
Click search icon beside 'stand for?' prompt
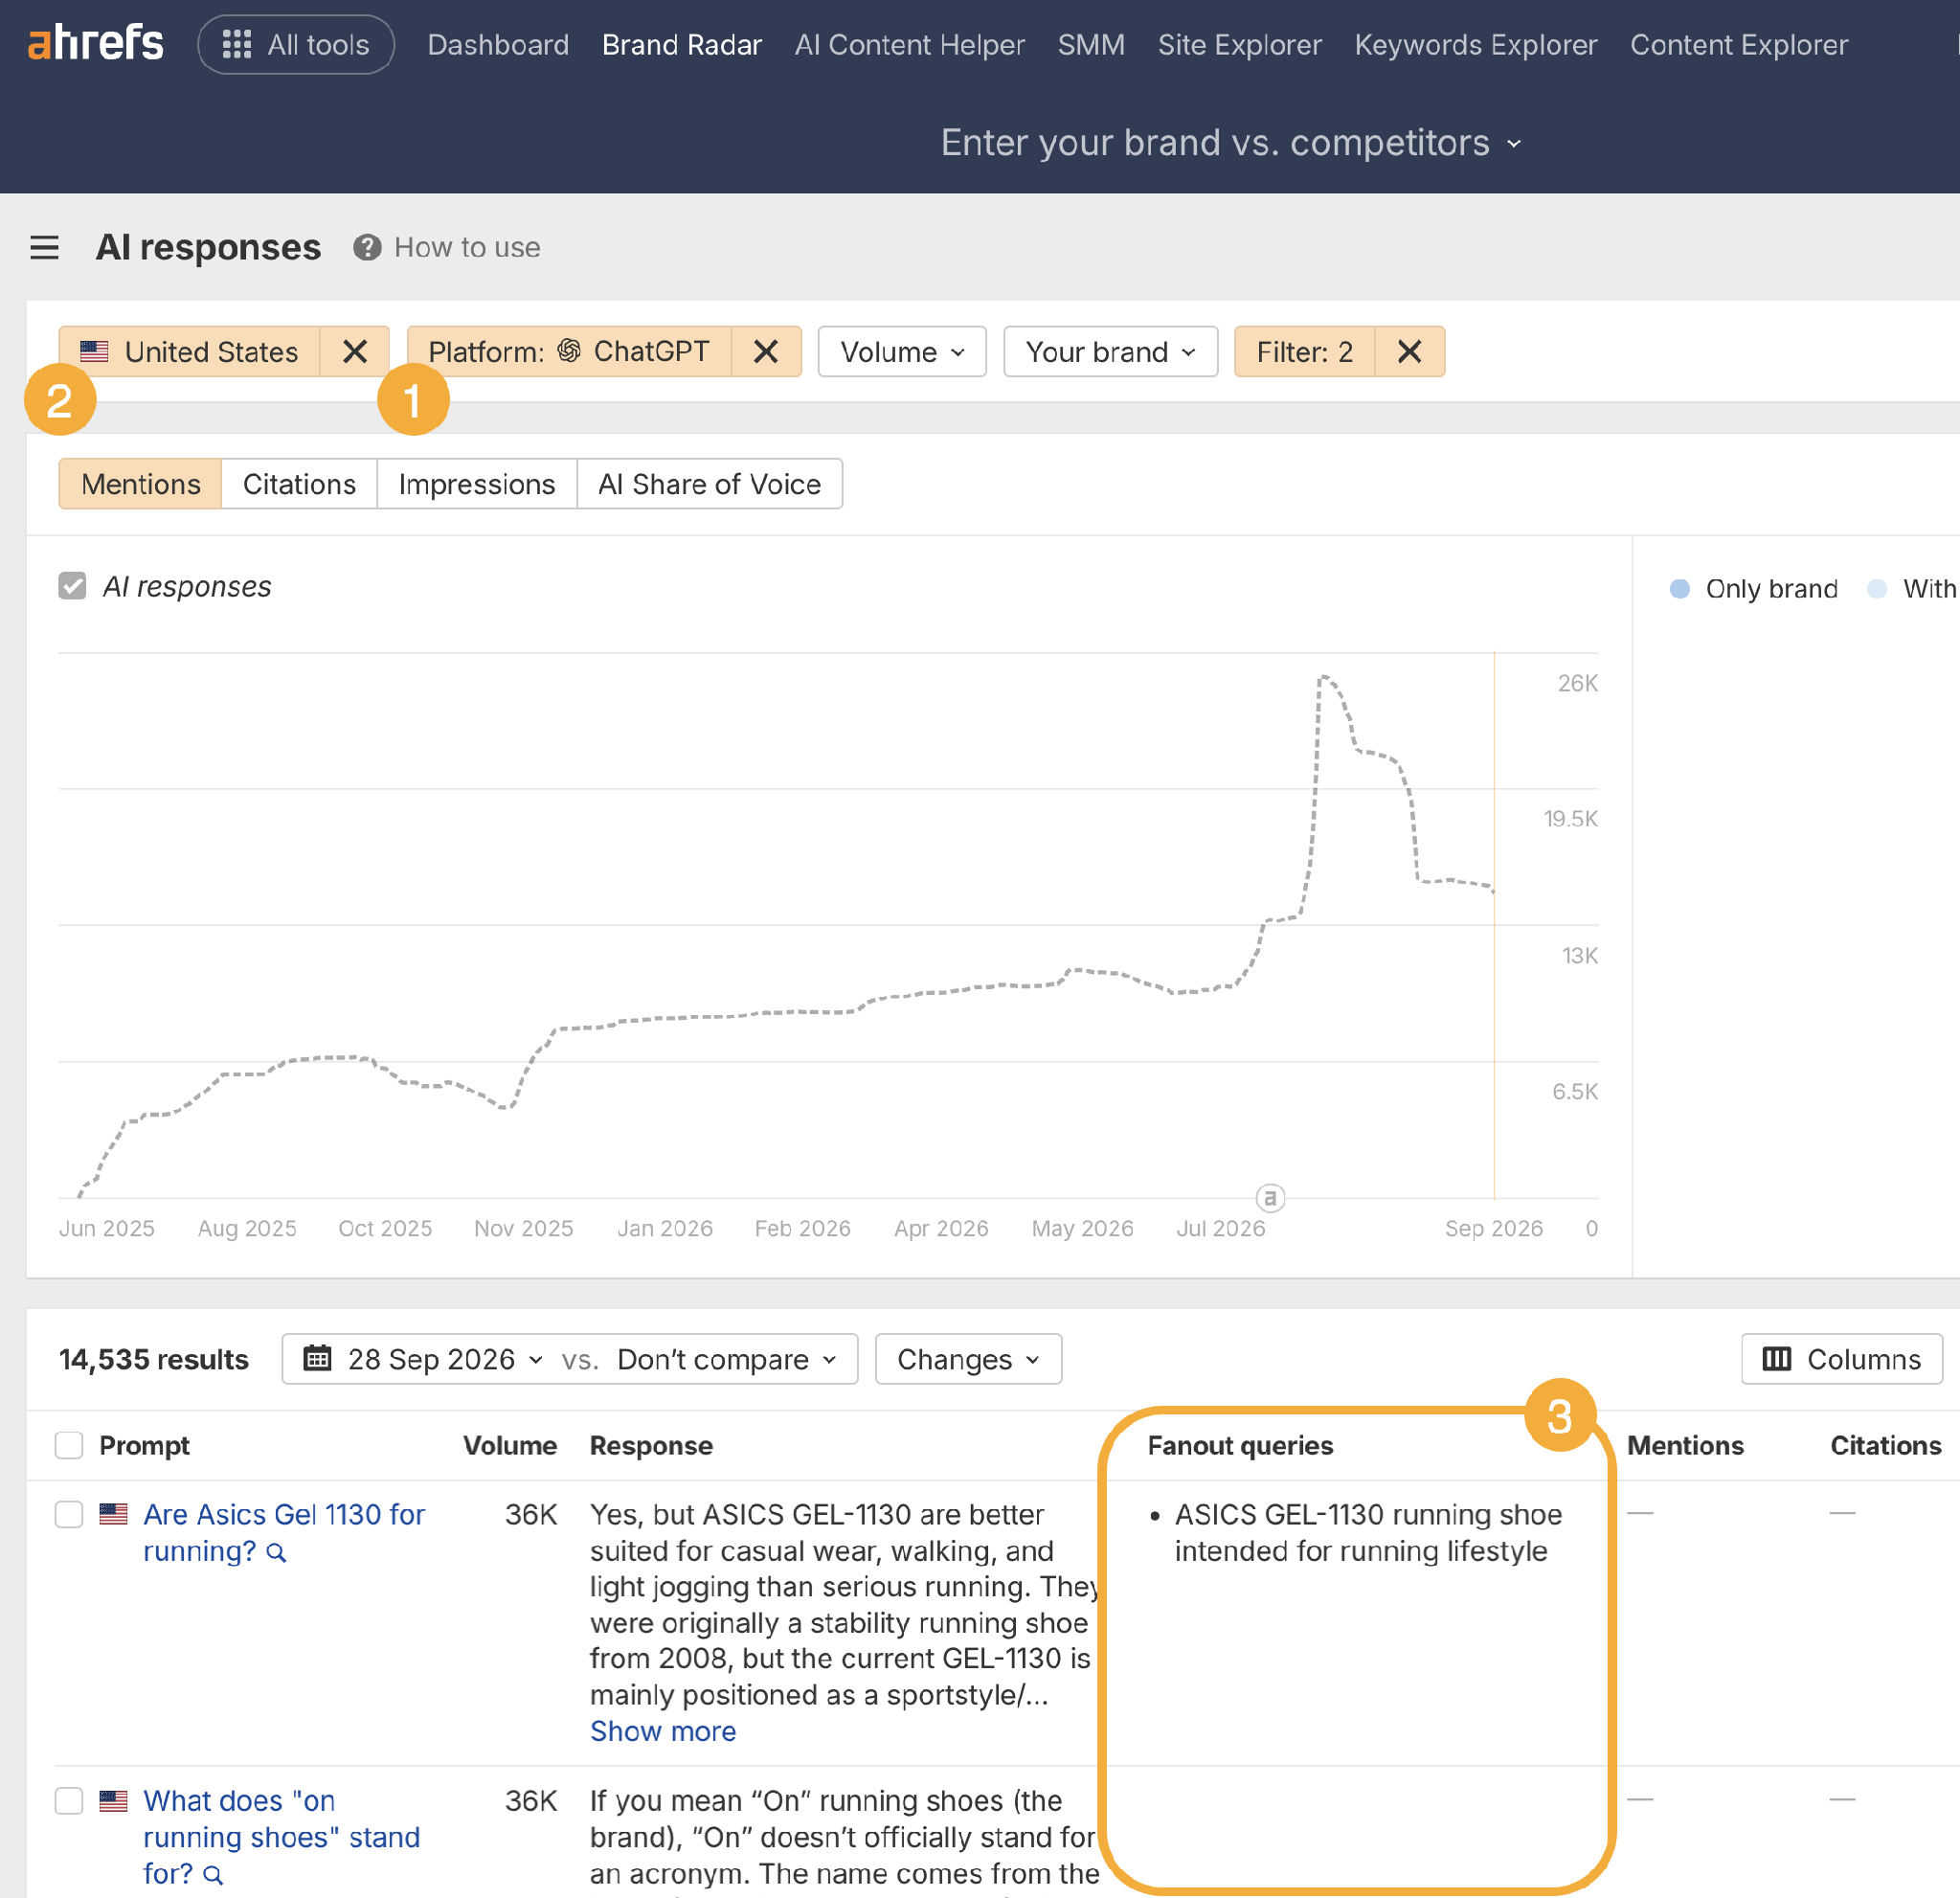(x=213, y=1875)
